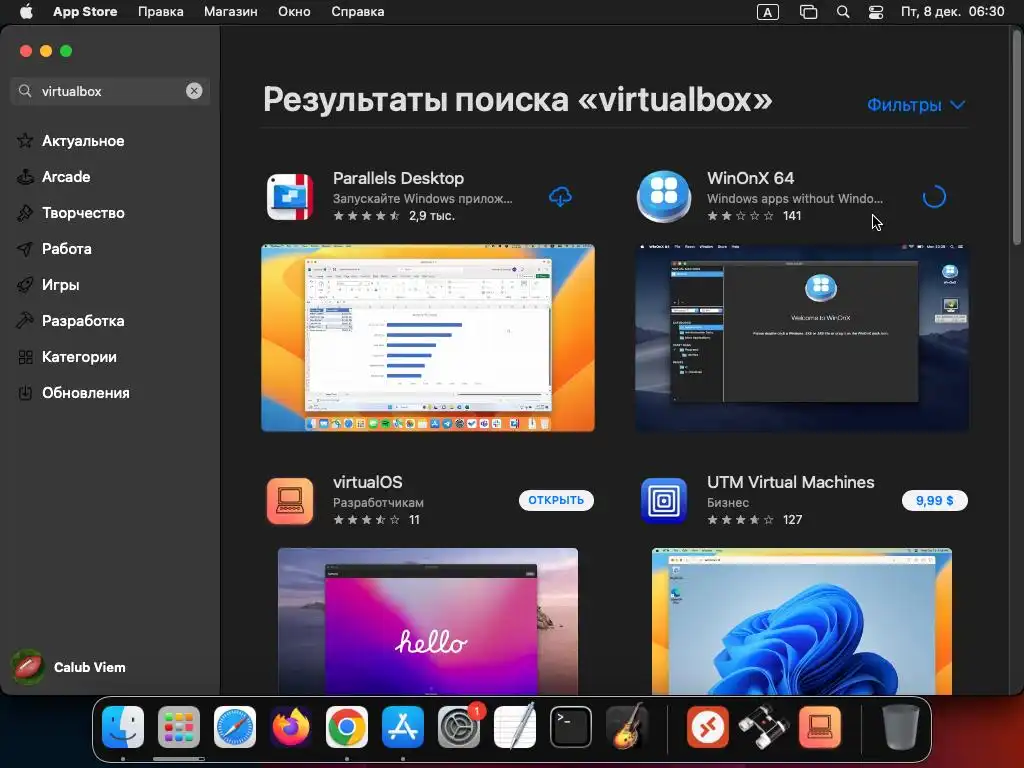Open the Apple menu
1024x768 pixels.
coord(26,12)
